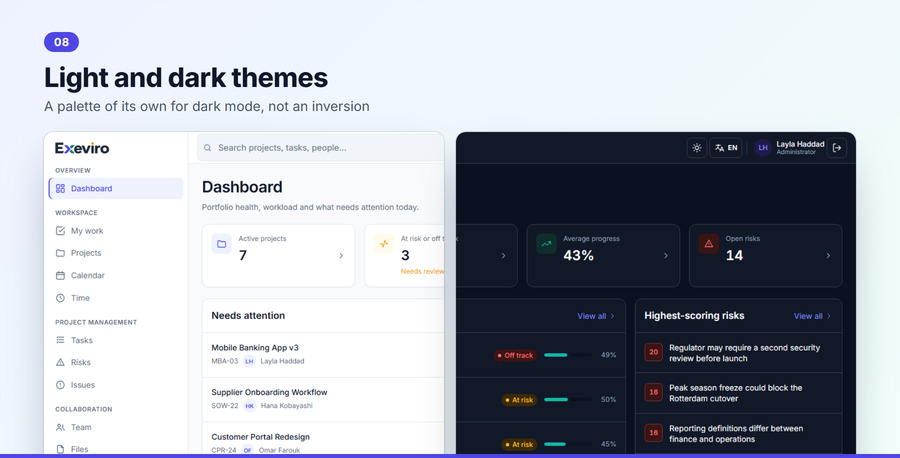Click the Exeviro logo

coord(82,148)
